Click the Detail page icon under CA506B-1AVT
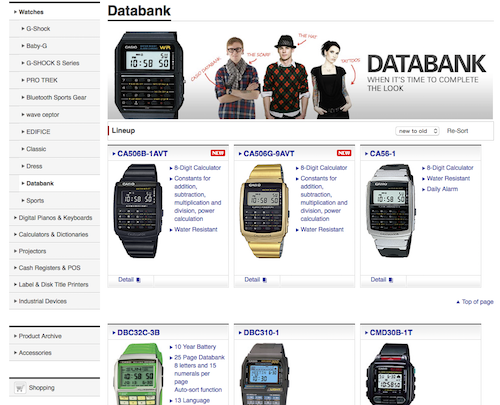The width and height of the screenshot is (500, 405). (x=138, y=280)
